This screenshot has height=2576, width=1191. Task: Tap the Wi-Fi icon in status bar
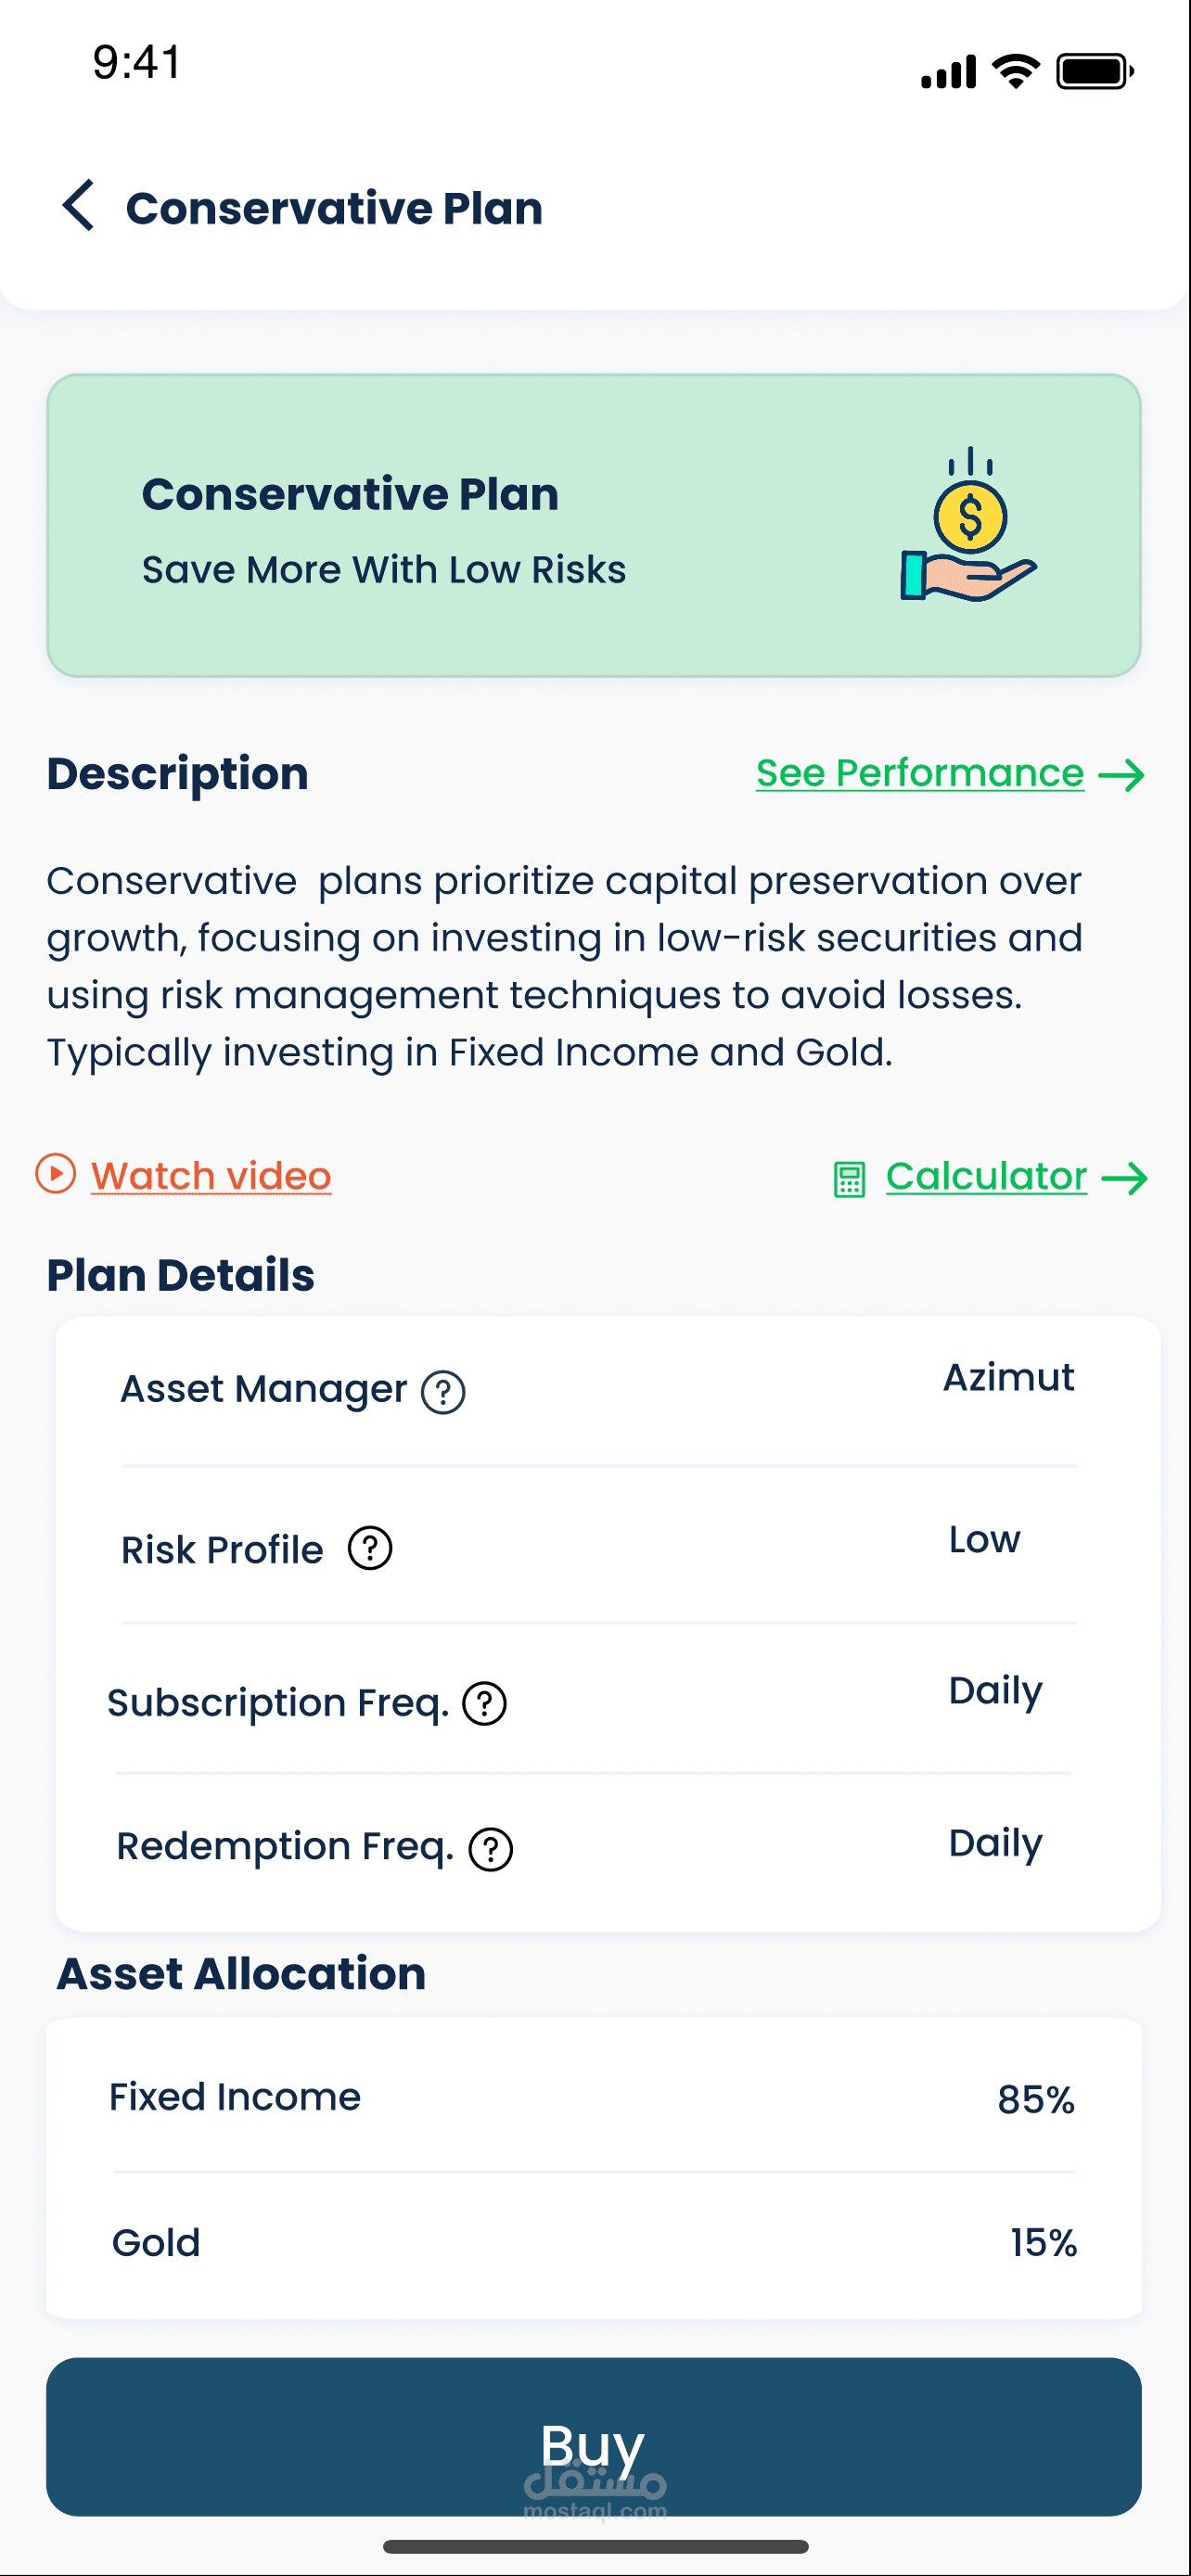1016,71
